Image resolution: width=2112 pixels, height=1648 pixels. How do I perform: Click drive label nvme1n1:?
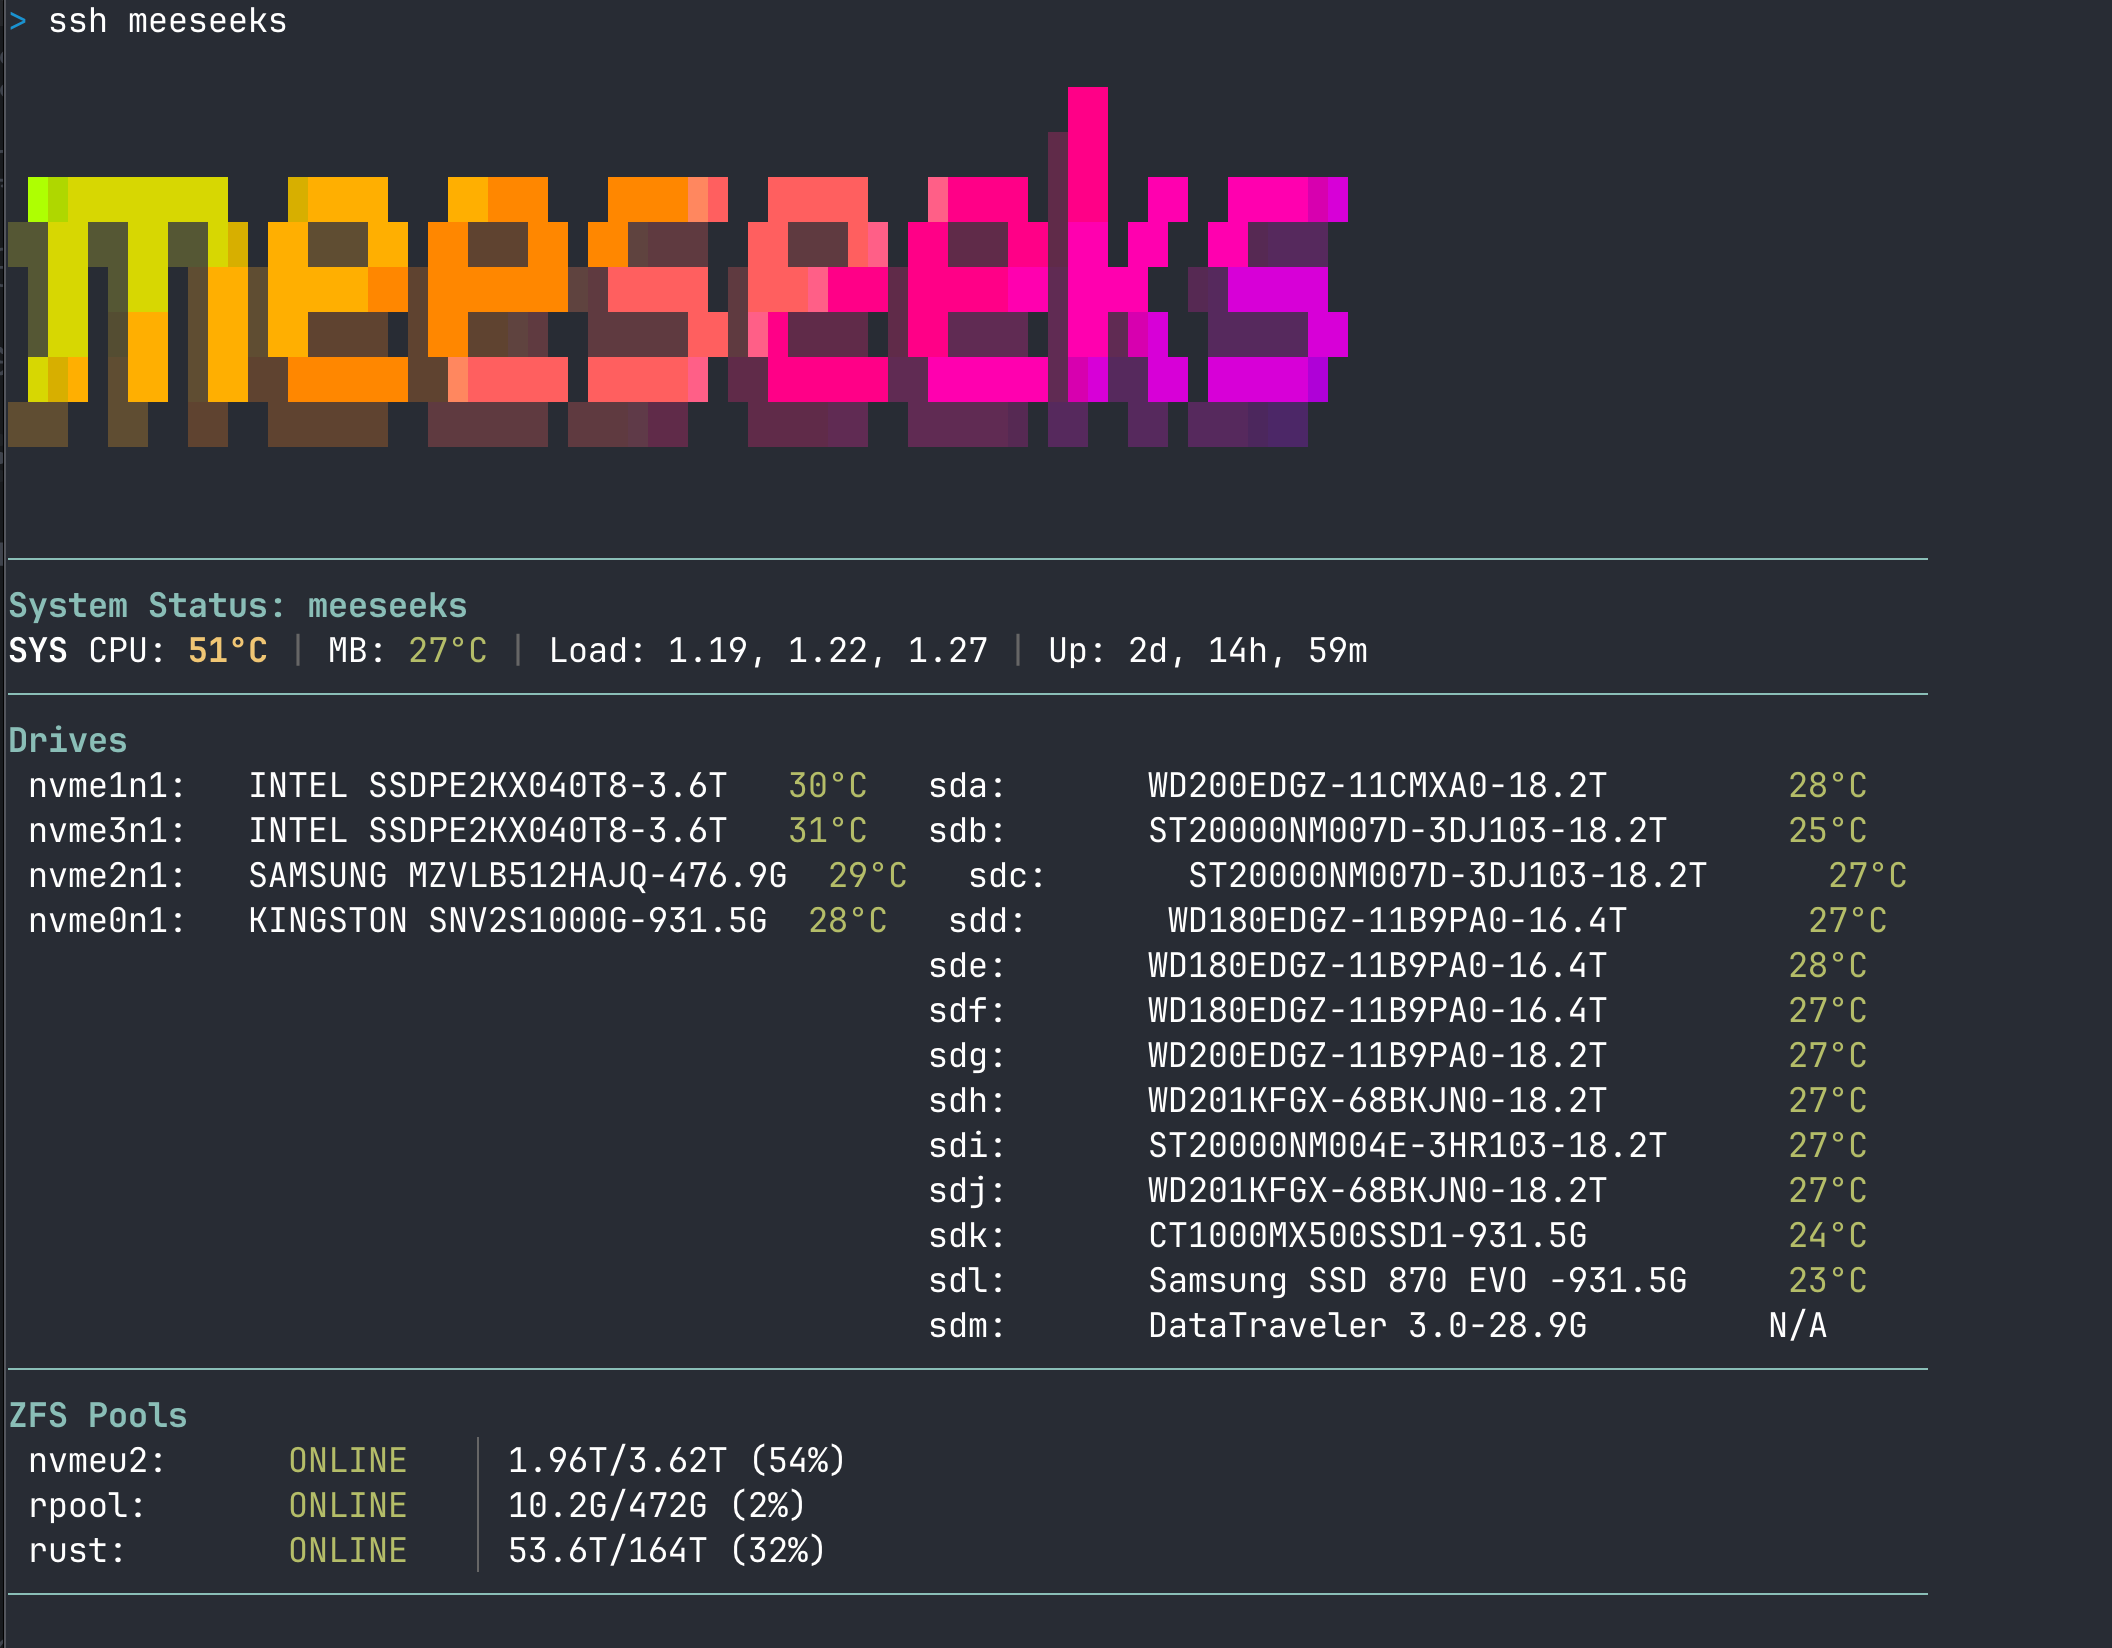(107, 786)
